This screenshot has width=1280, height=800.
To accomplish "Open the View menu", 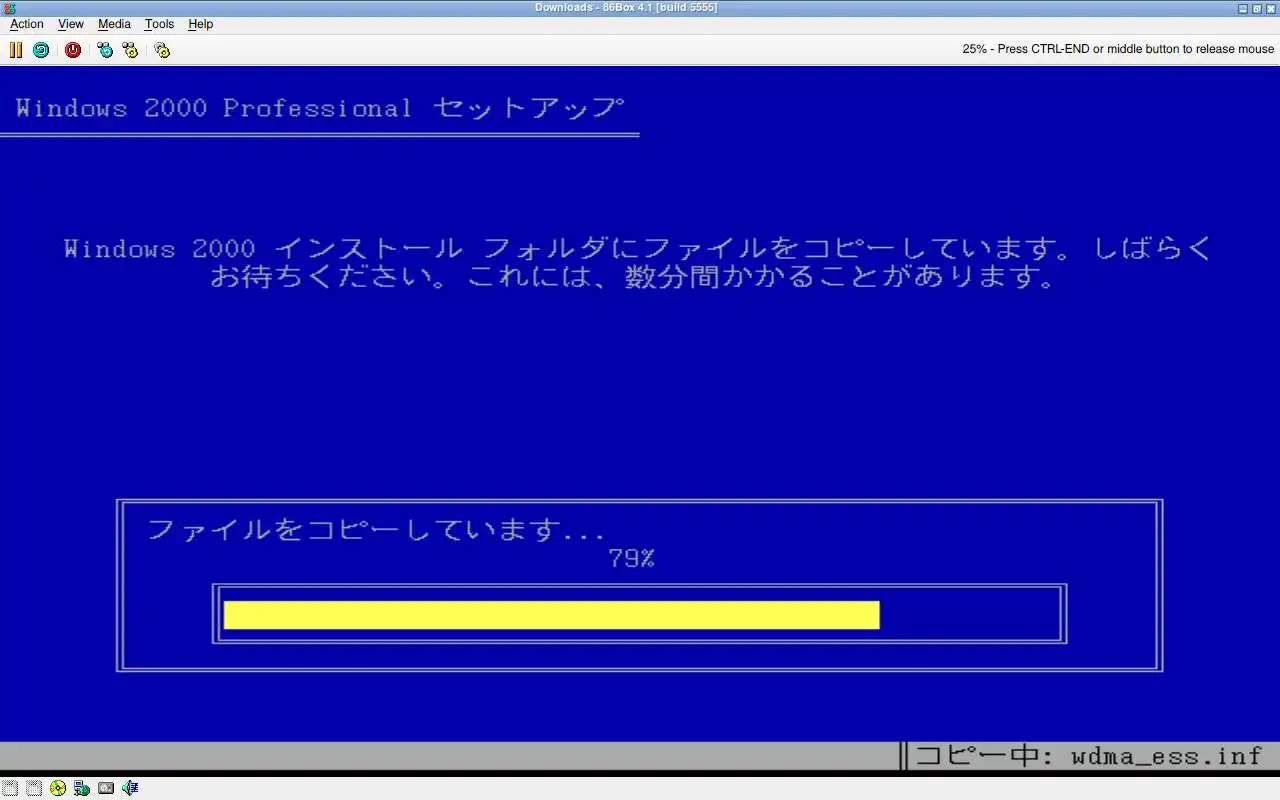I will click(x=71, y=24).
